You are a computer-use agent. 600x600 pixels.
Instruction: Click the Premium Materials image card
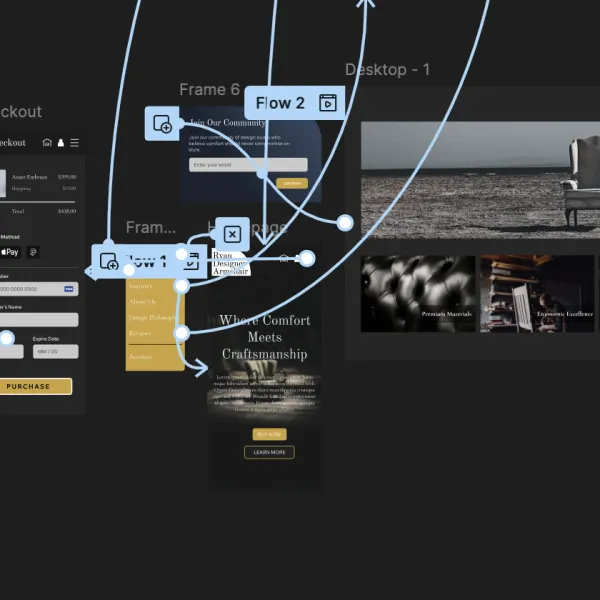[x=418, y=293]
